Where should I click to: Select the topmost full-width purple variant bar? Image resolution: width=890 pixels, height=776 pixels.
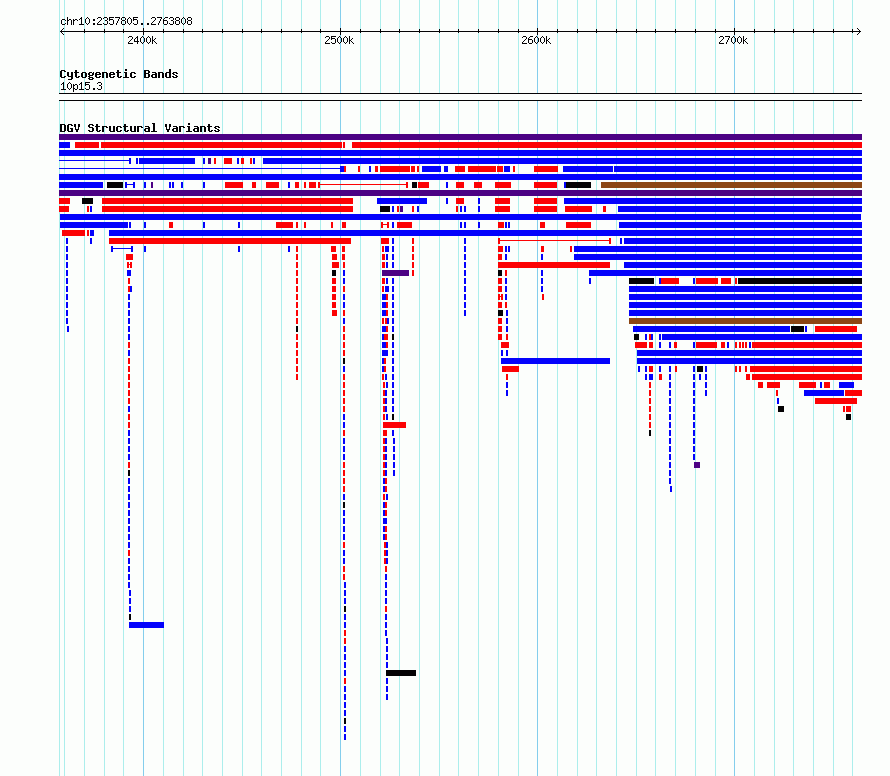pos(460,137)
